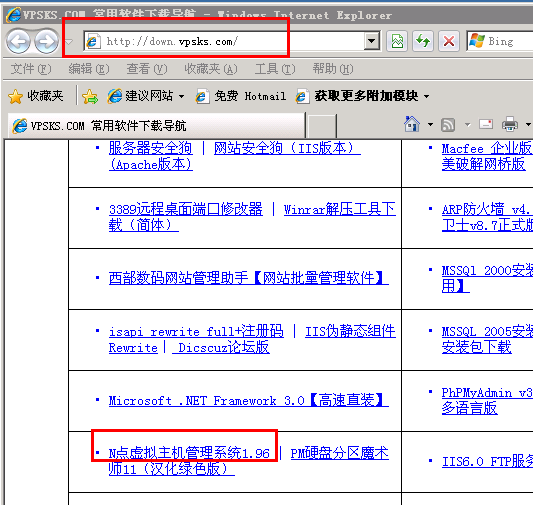The width and height of the screenshot is (533, 505).
Task: Click the blank New Tab button
Action: [321, 126]
